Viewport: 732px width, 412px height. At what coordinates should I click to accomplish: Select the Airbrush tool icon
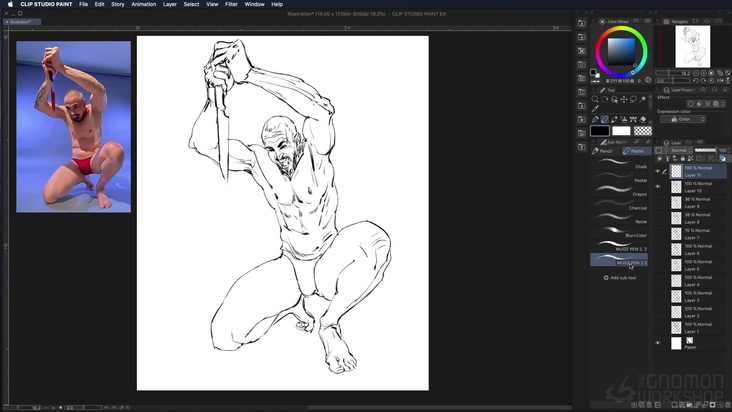624,119
